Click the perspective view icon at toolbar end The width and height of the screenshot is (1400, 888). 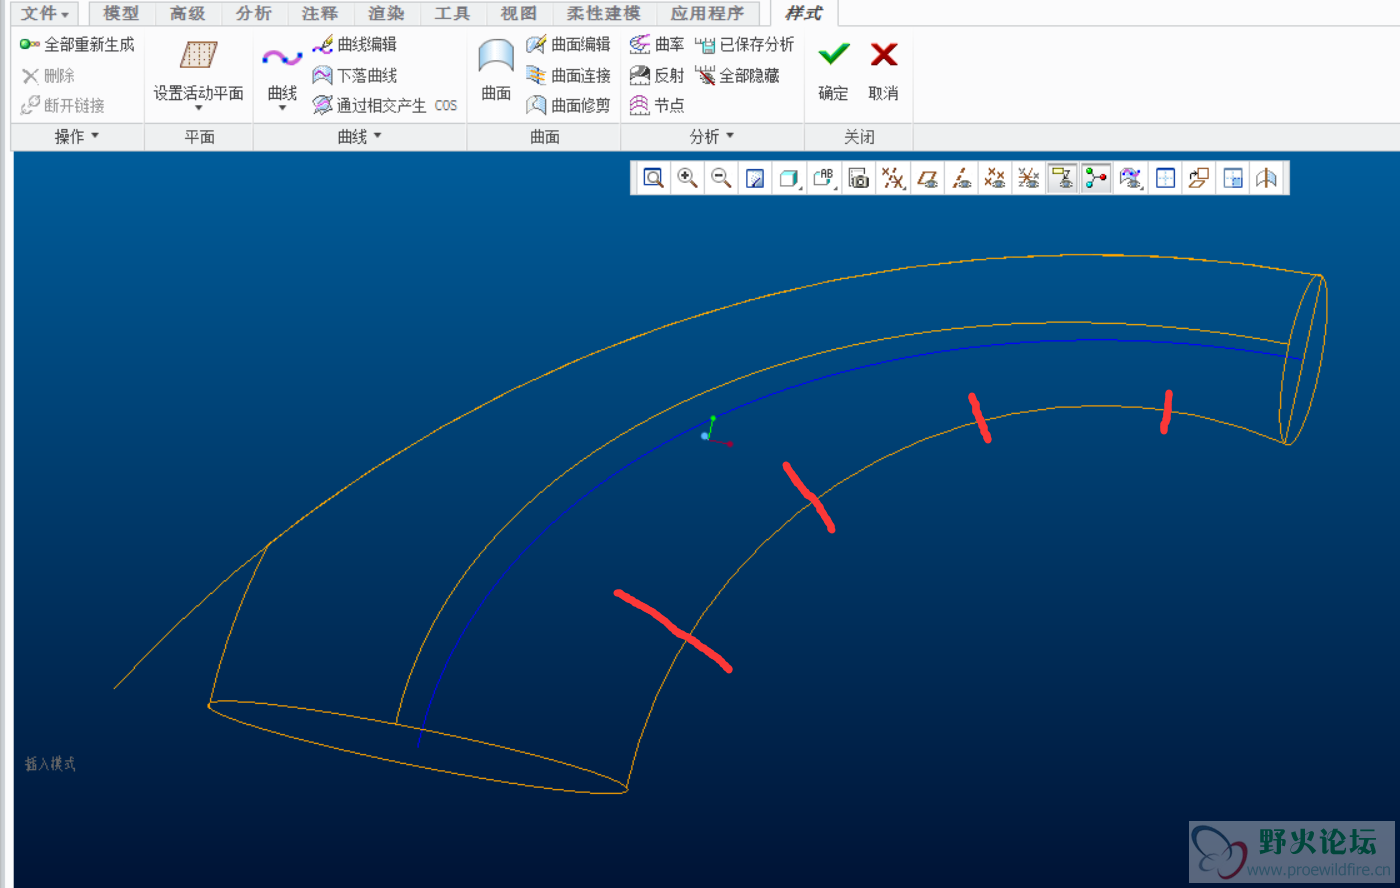click(x=1267, y=178)
